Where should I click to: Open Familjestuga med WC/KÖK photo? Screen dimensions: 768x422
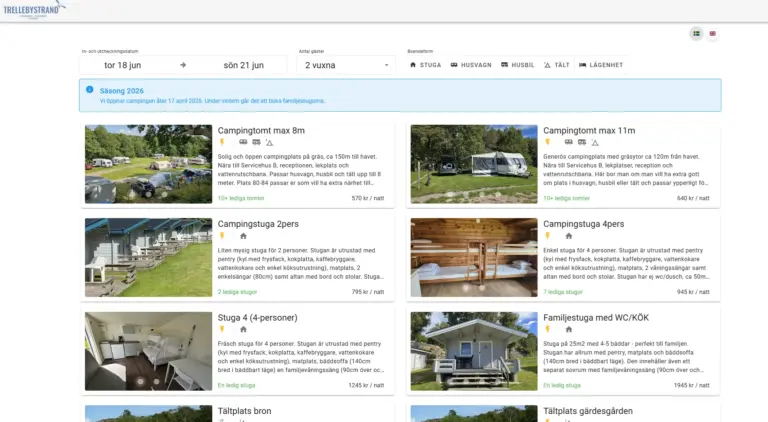(474, 351)
